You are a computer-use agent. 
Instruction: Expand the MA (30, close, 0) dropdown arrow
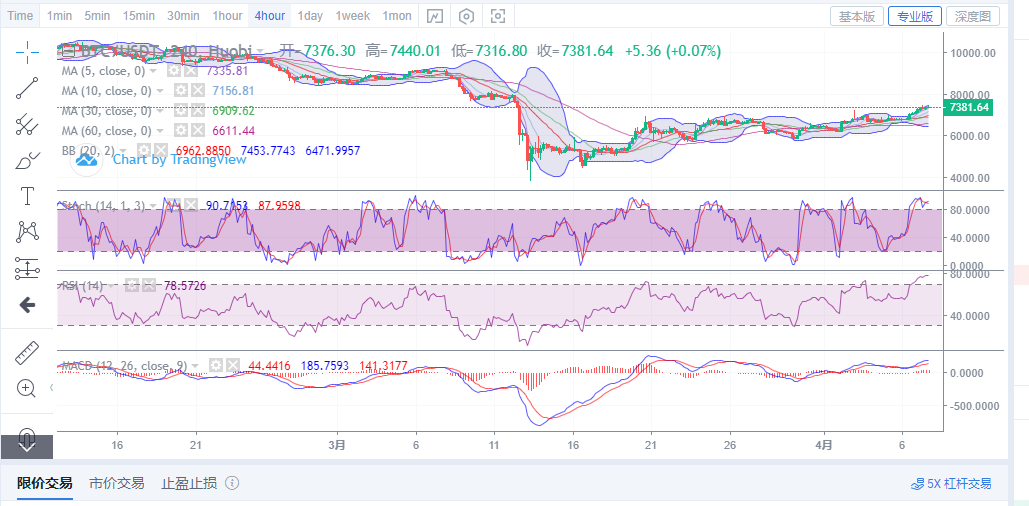(x=161, y=111)
